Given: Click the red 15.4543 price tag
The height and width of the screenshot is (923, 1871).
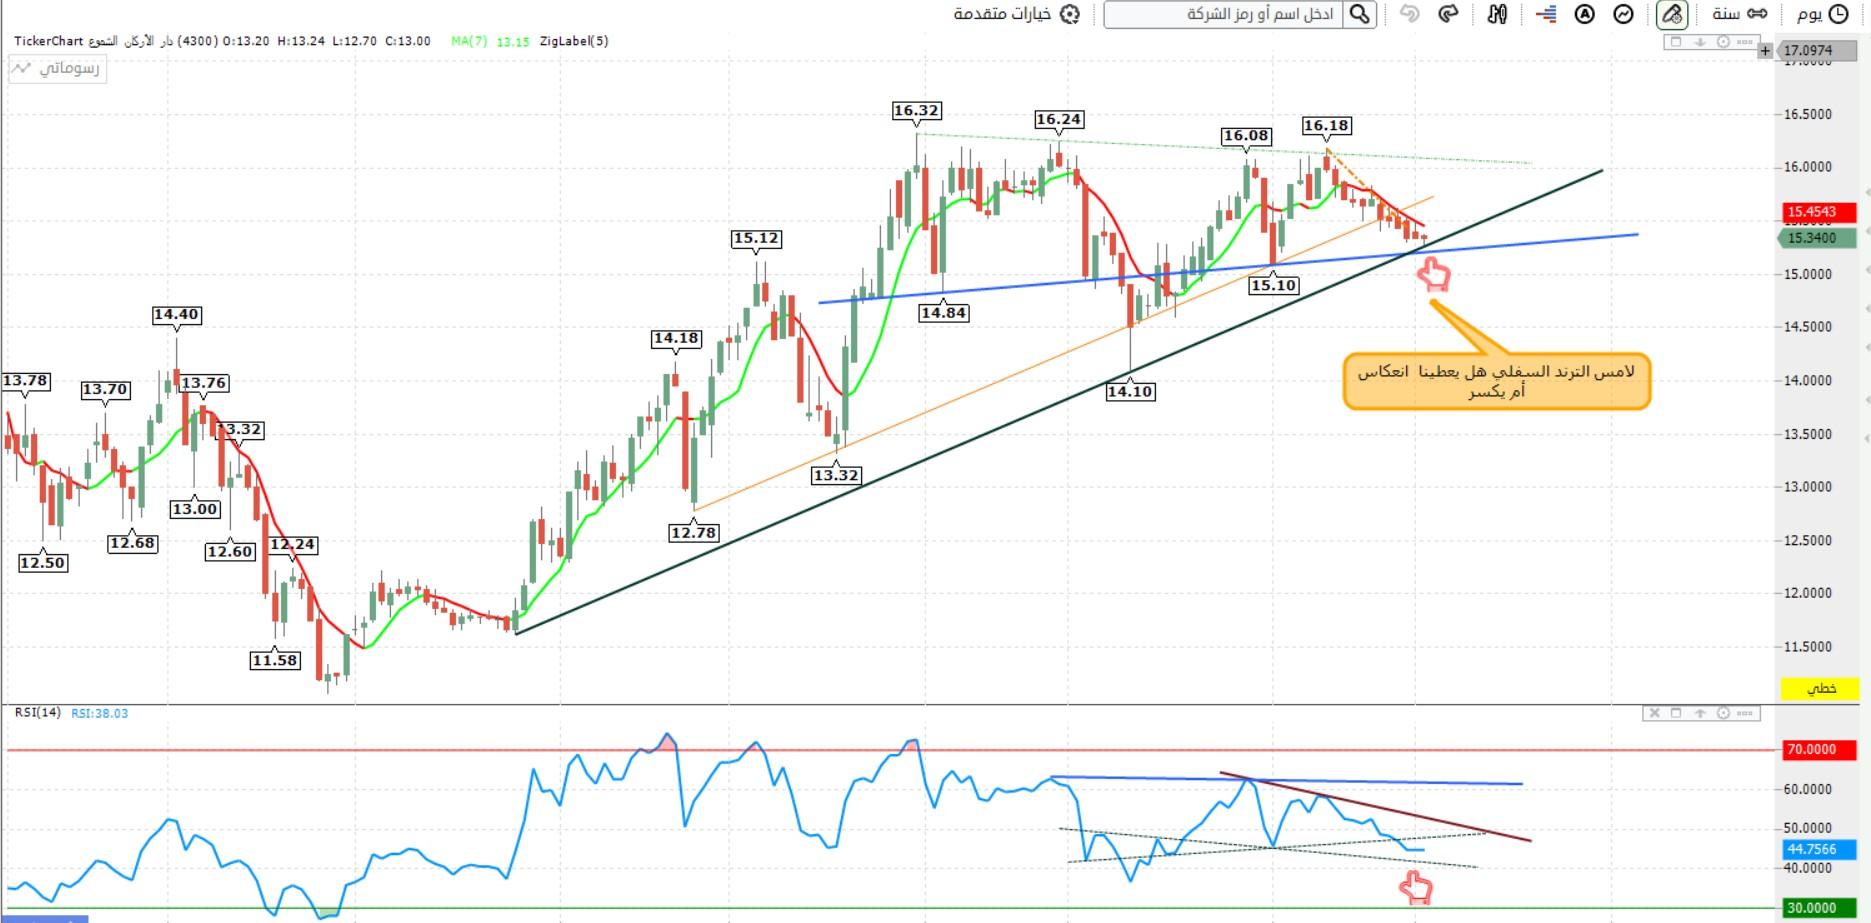Looking at the screenshot, I should (x=1819, y=212).
